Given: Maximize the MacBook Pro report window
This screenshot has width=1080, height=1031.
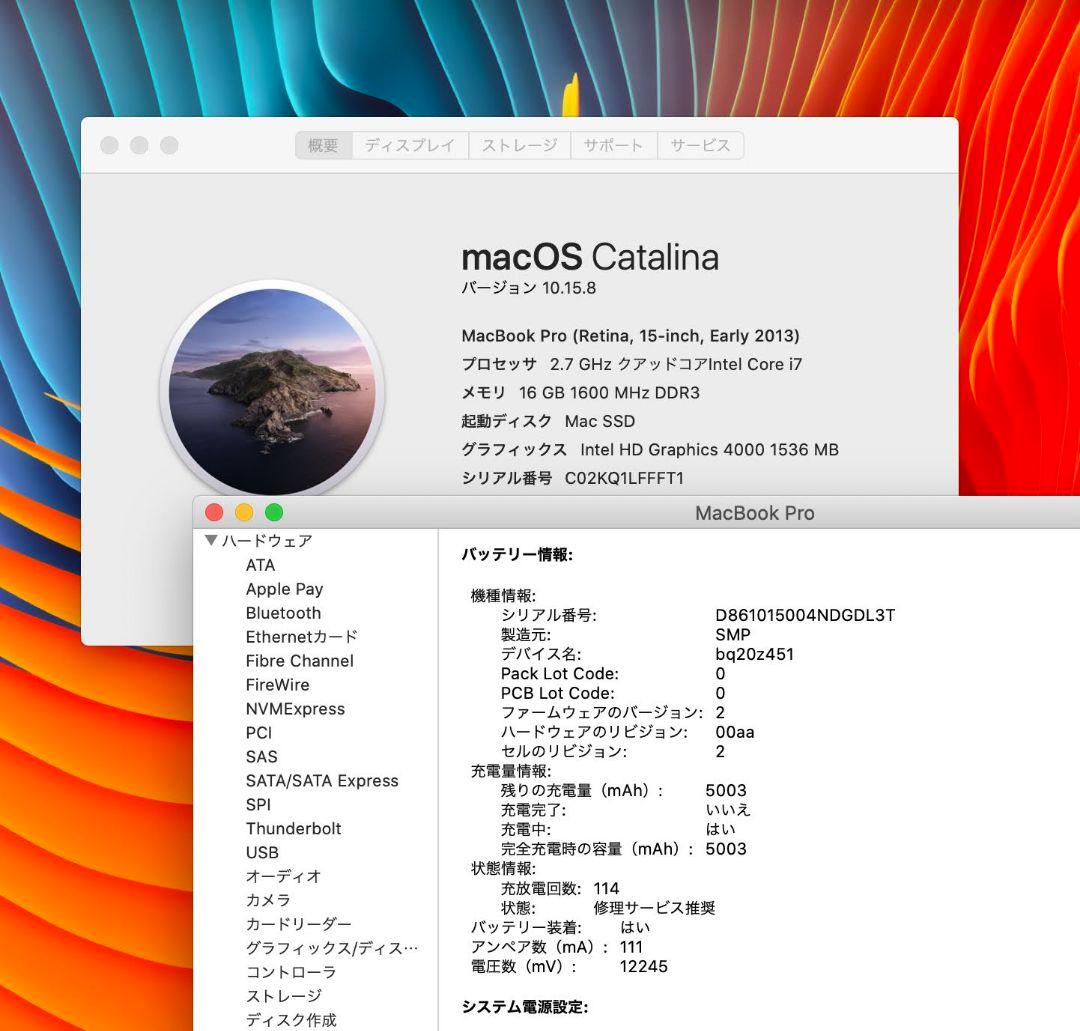Looking at the screenshot, I should click(x=274, y=512).
